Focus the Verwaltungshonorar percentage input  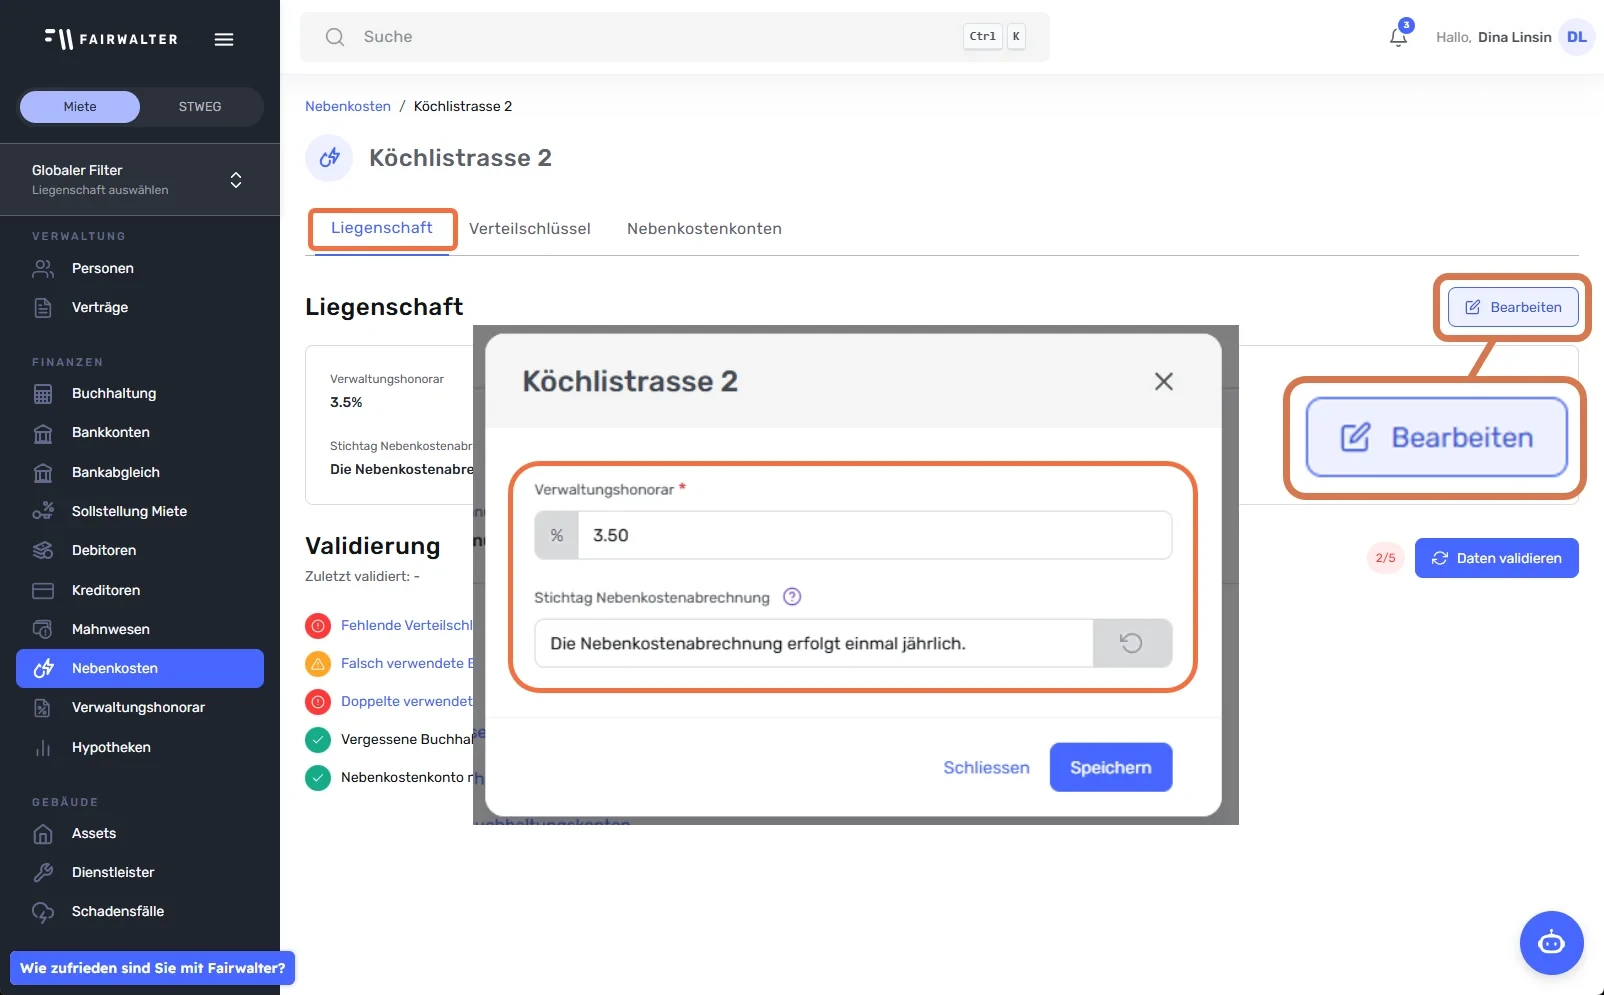point(874,535)
